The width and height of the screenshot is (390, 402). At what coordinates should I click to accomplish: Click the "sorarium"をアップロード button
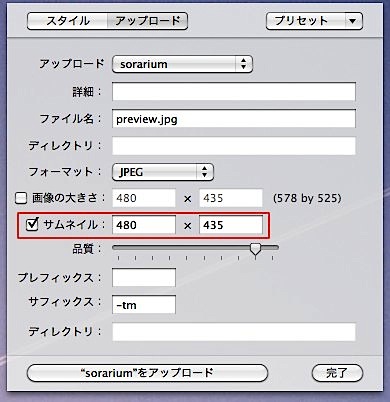point(147,373)
